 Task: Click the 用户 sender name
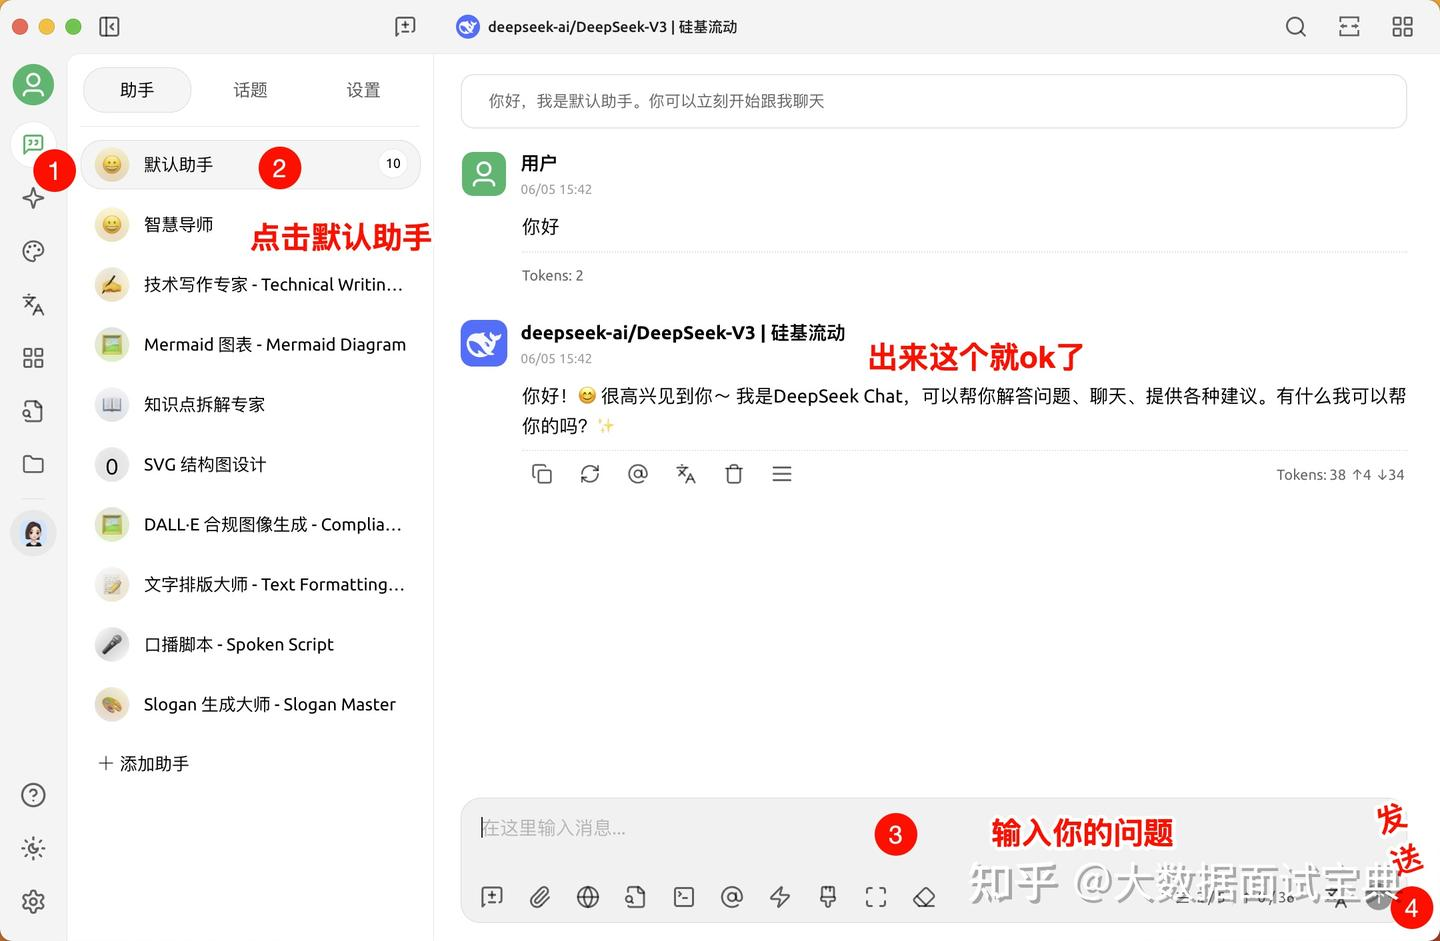pos(539,163)
